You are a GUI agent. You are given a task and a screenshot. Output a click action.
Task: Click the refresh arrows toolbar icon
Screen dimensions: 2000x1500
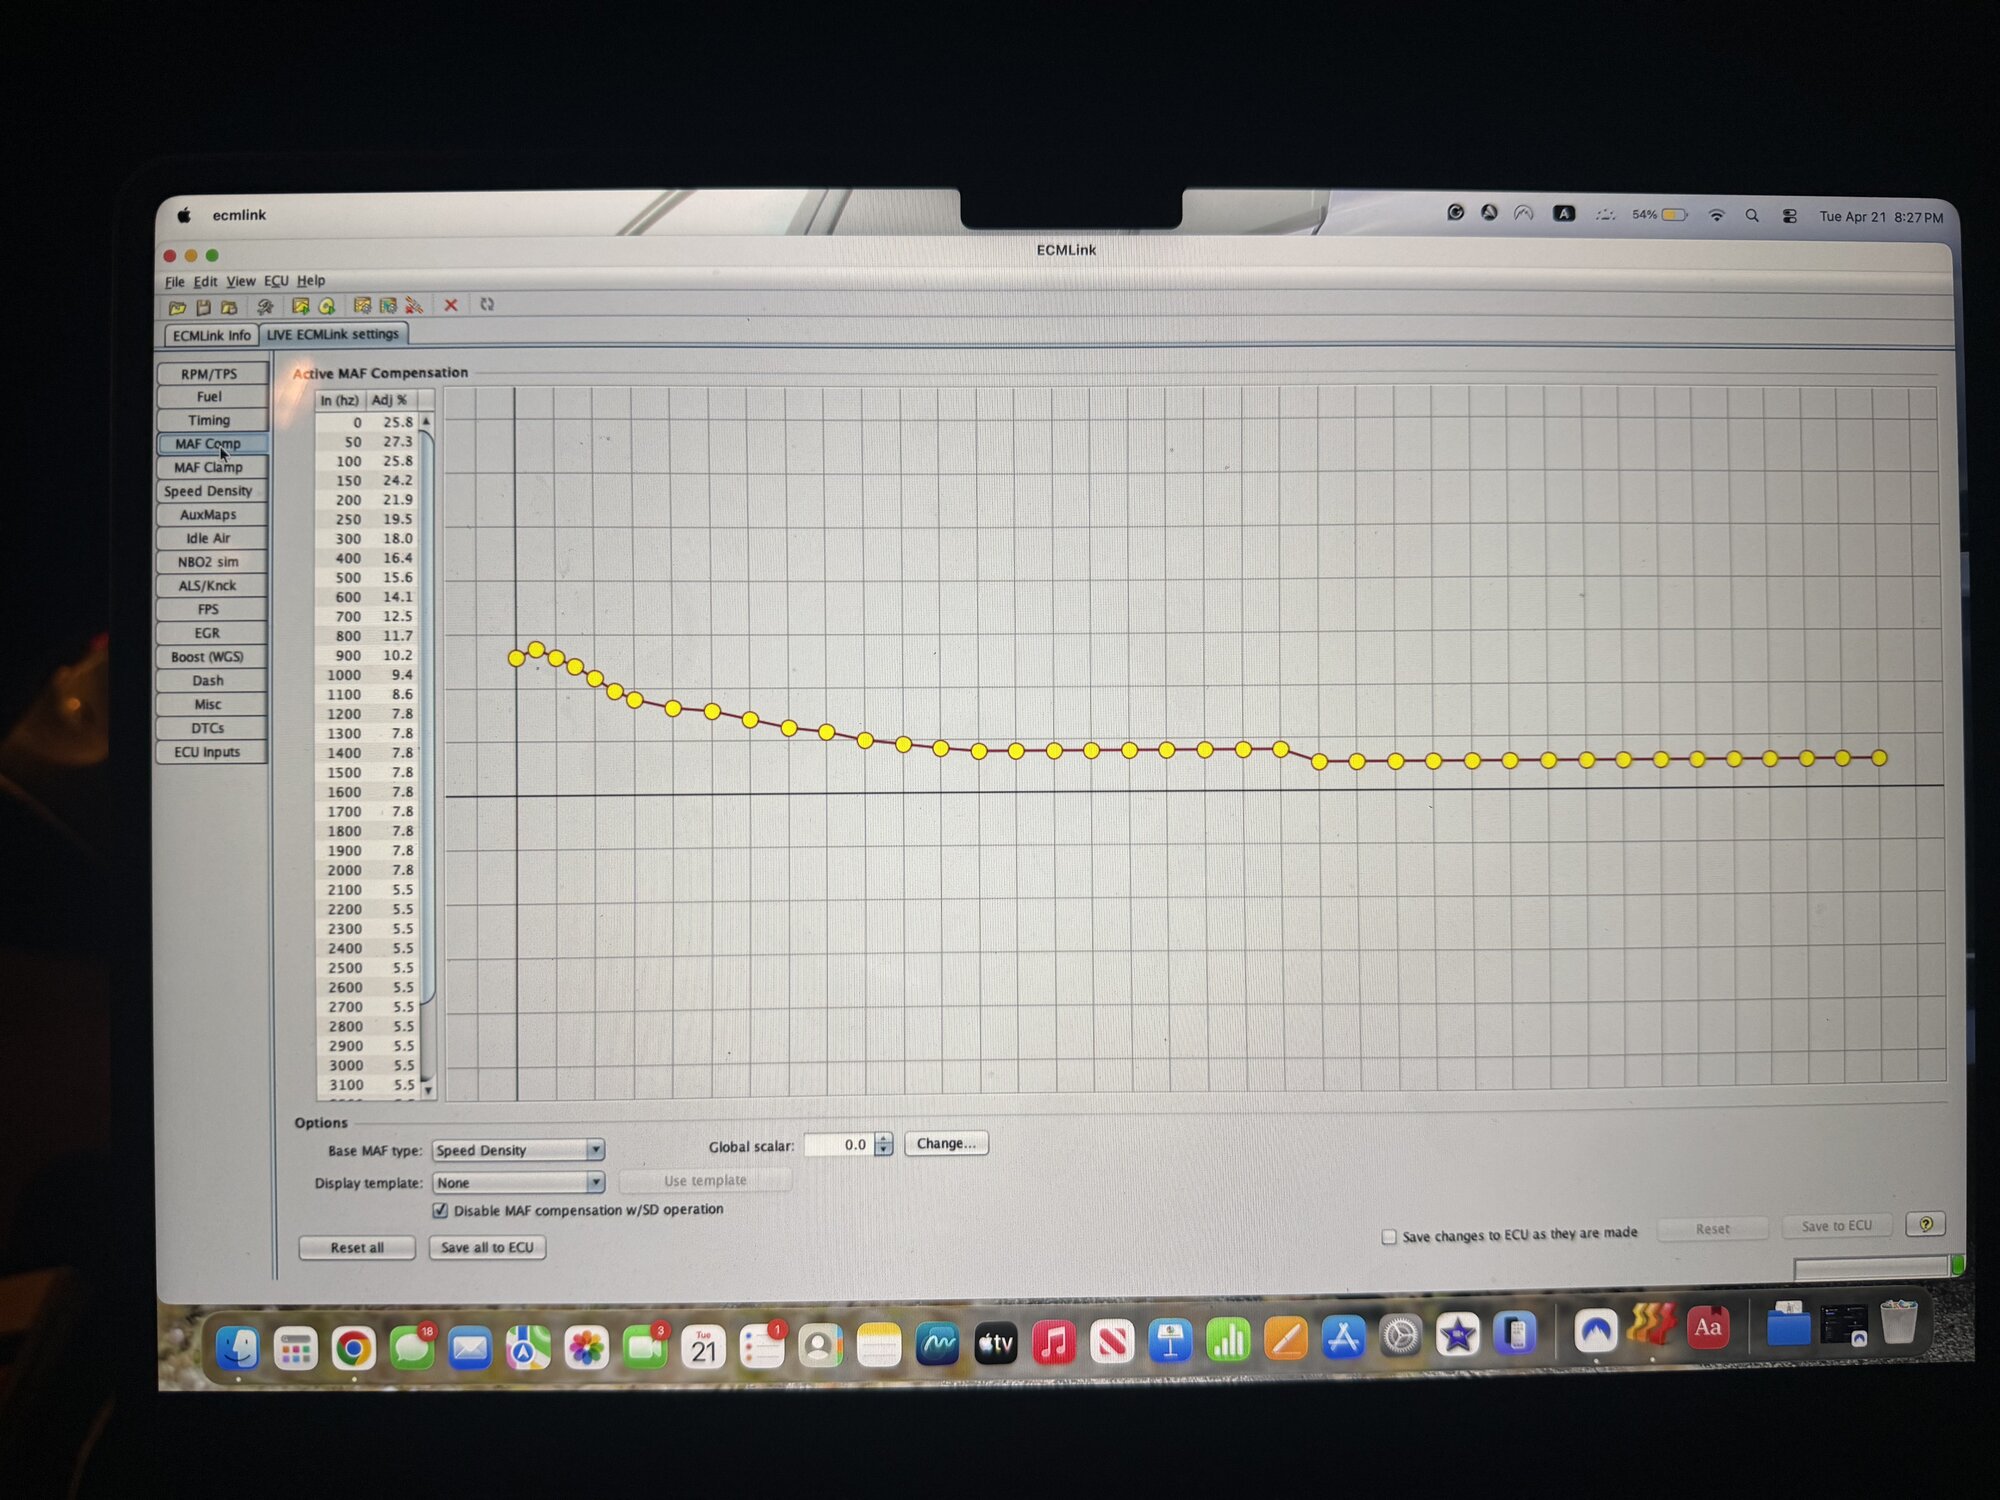point(487,304)
